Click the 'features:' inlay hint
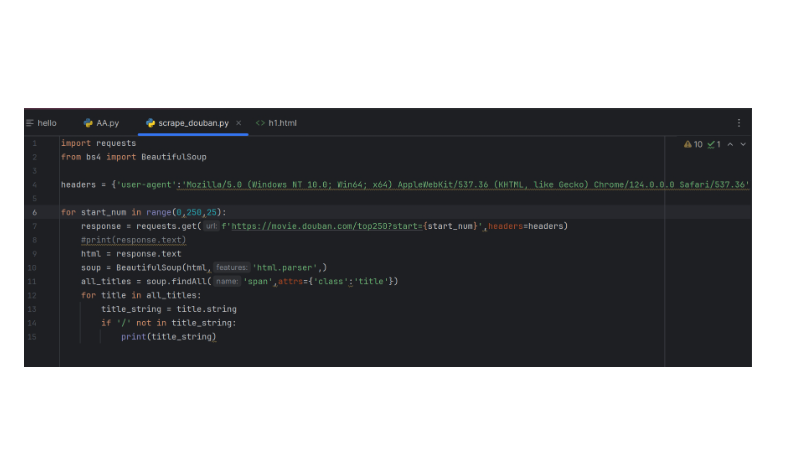The height and width of the screenshot is (453, 800). (231, 268)
